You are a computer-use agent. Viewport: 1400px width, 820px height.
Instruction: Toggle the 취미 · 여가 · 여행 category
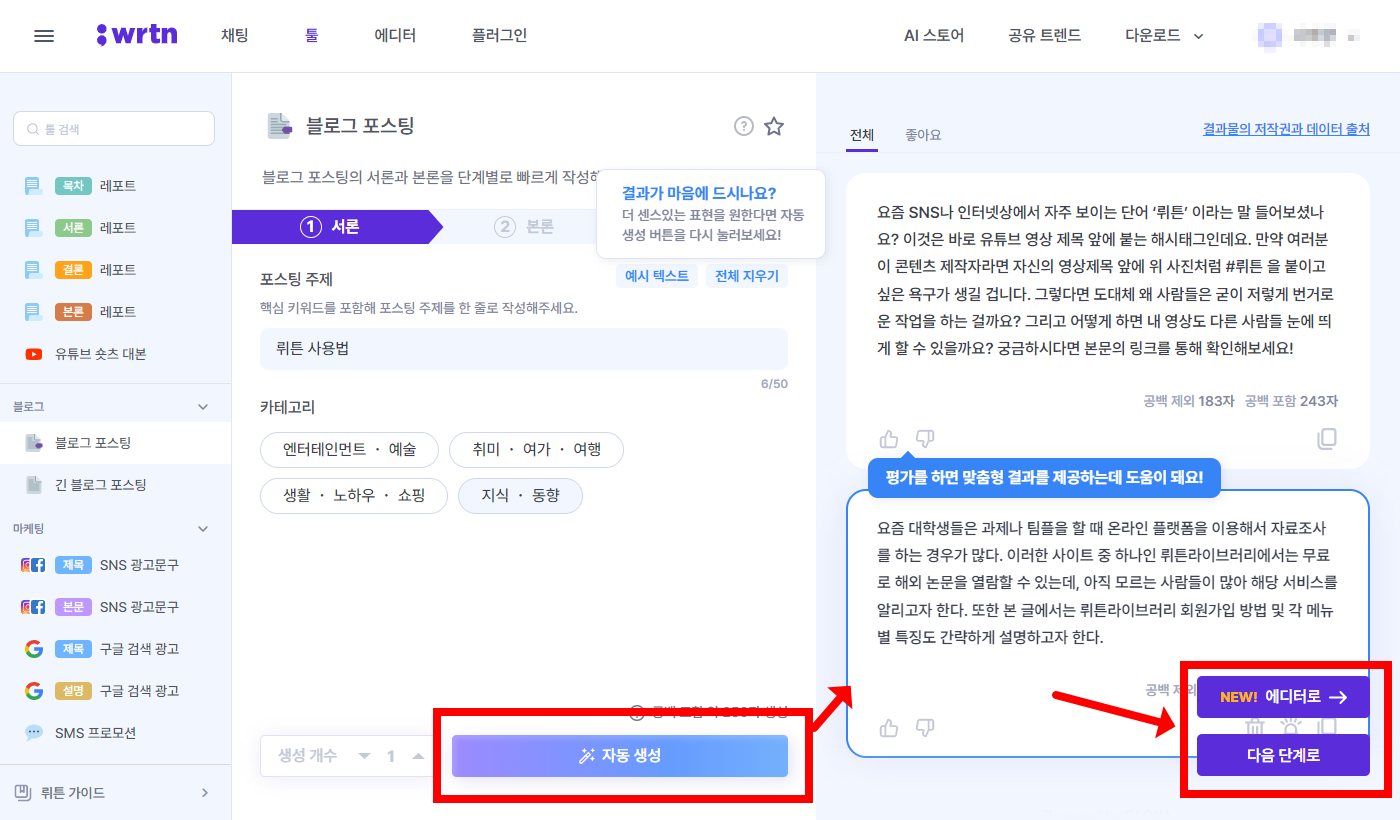pos(536,450)
